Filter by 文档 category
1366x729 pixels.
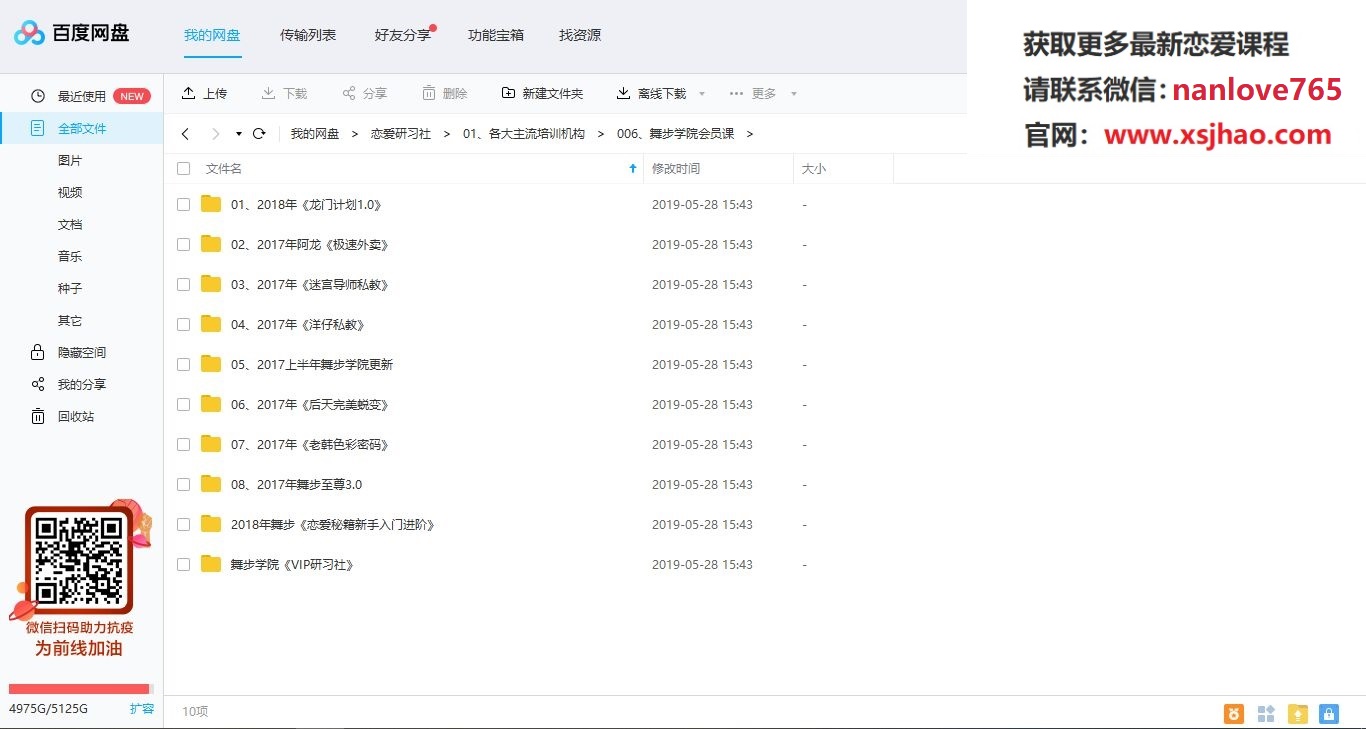(70, 224)
